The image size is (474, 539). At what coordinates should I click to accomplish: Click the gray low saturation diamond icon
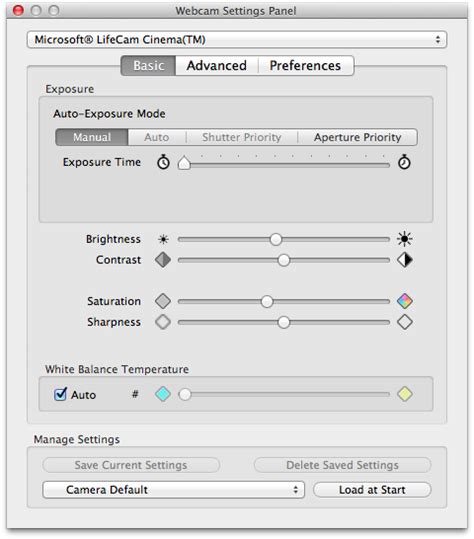click(x=163, y=301)
